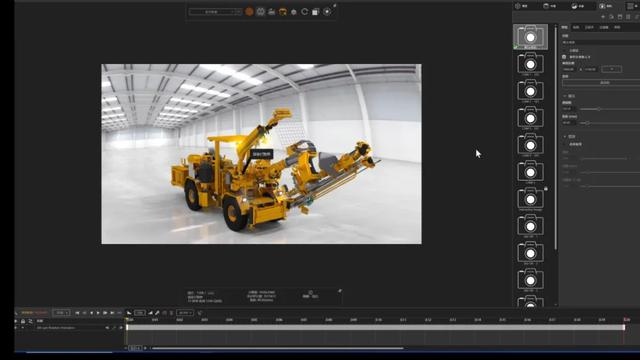Select the highlighted first camera thumbnail
This screenshot has height=360, width=640.
(530, 37)
